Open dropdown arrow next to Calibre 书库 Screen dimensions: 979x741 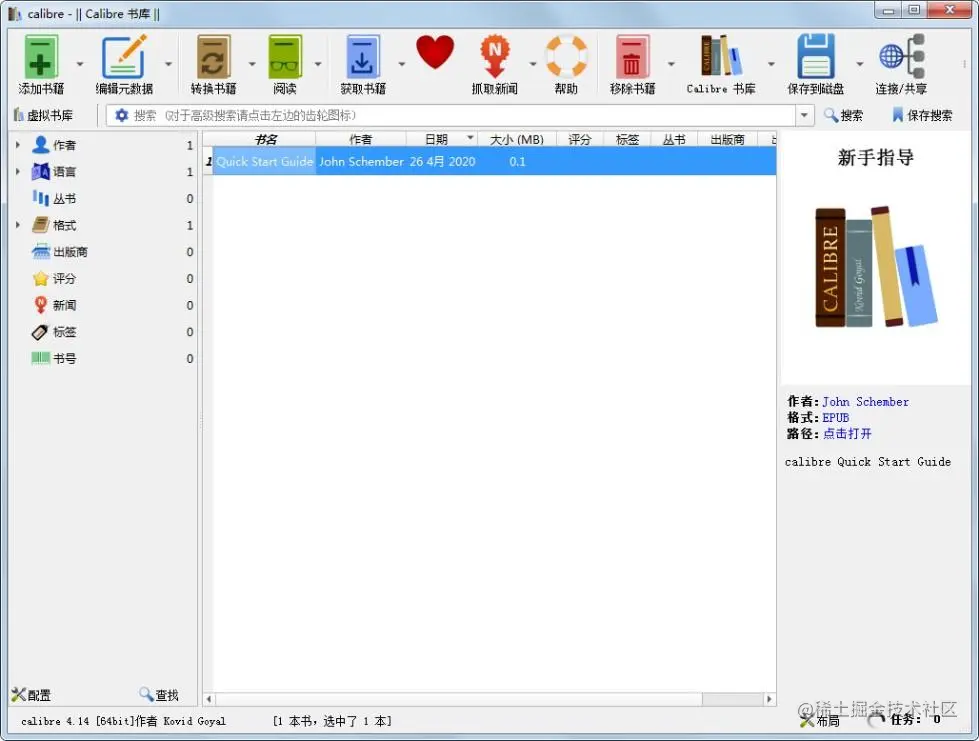[x=771, y=64]
